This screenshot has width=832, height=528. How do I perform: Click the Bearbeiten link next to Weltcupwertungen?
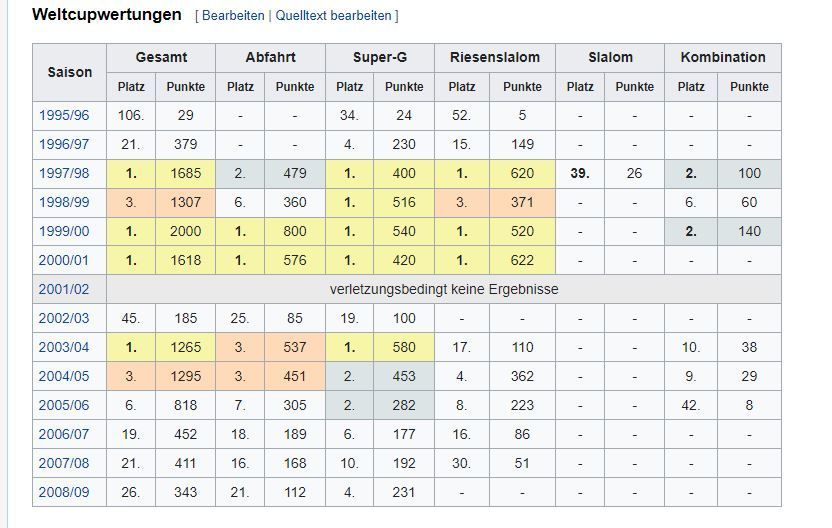tap(233, 15)
